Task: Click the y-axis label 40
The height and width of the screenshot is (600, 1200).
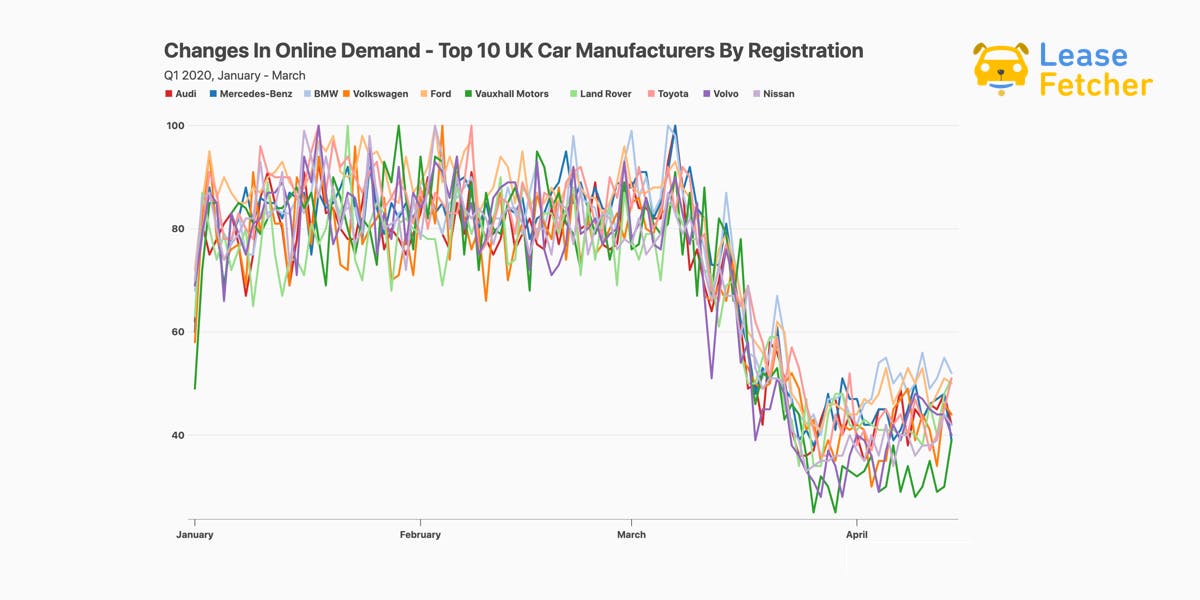Action: coord(178,435)
